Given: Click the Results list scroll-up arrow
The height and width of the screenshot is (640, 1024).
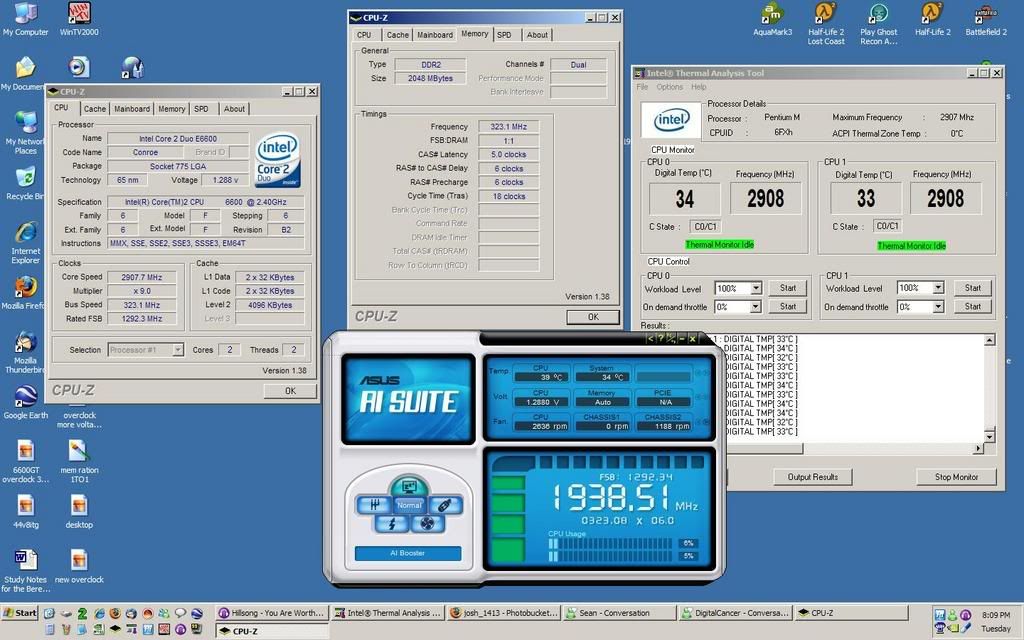Looking at the screenshot, I should [989, 340].
